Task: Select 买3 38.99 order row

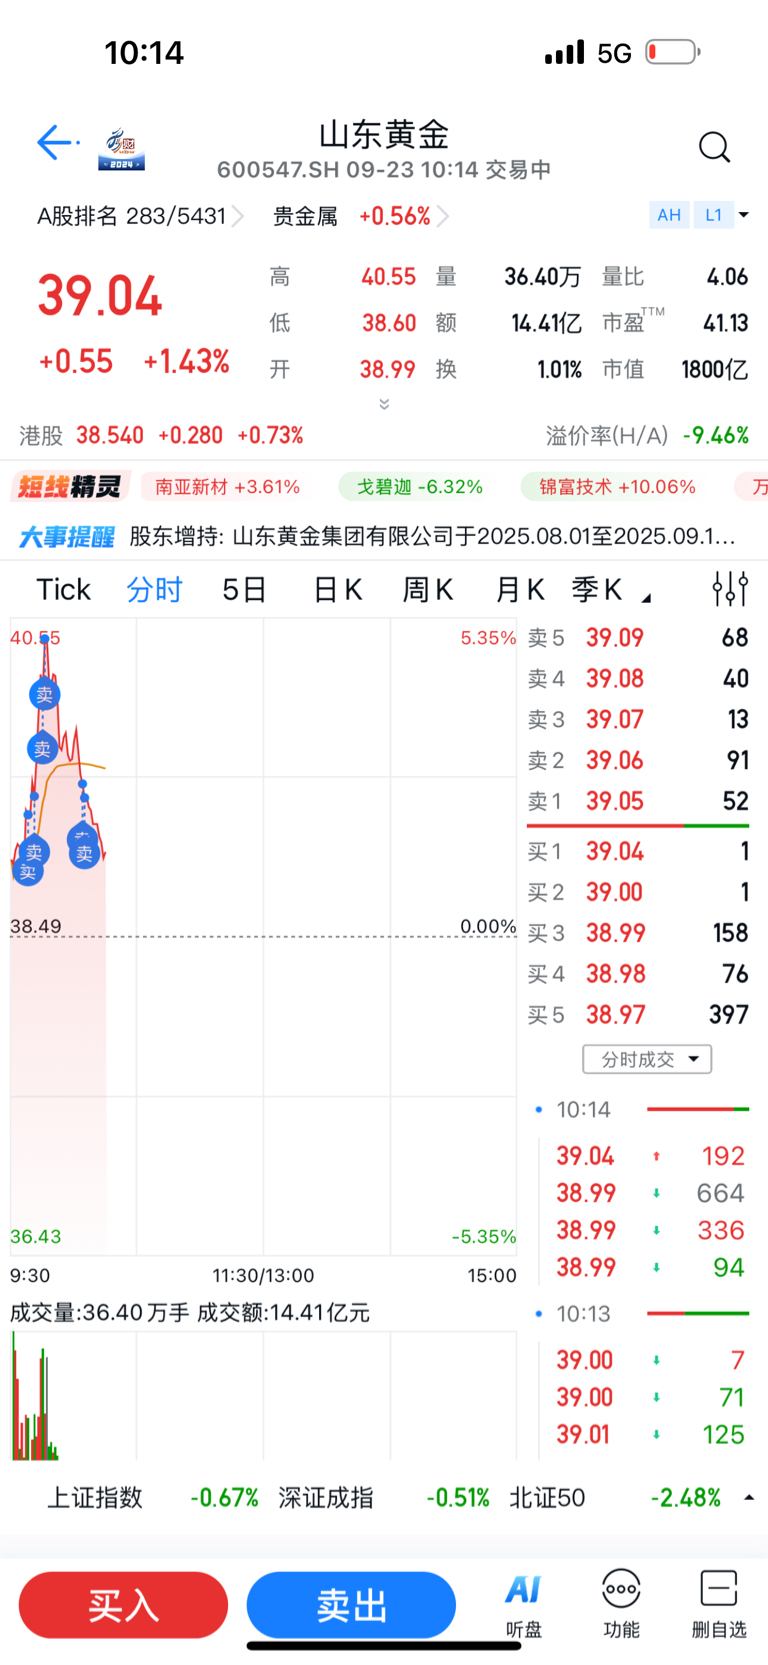Action: pyautogui.click(x=638, y=934)
